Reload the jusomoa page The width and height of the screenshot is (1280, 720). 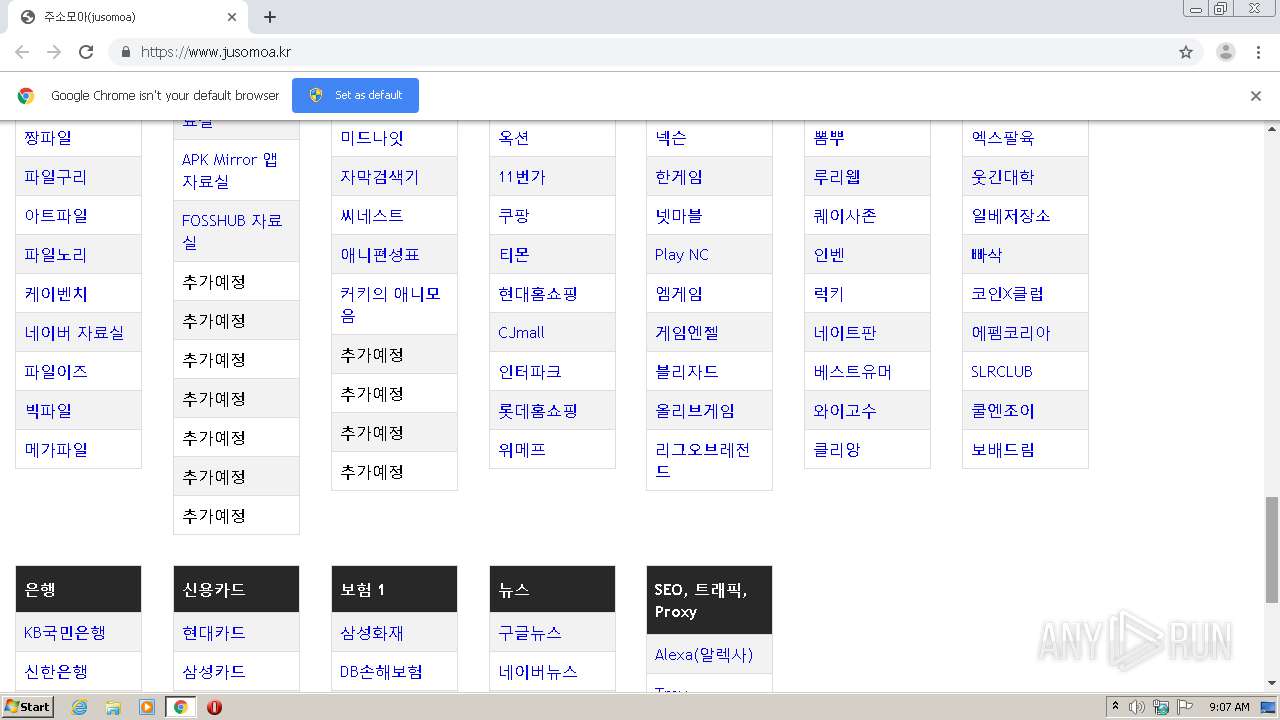(86, 52)
